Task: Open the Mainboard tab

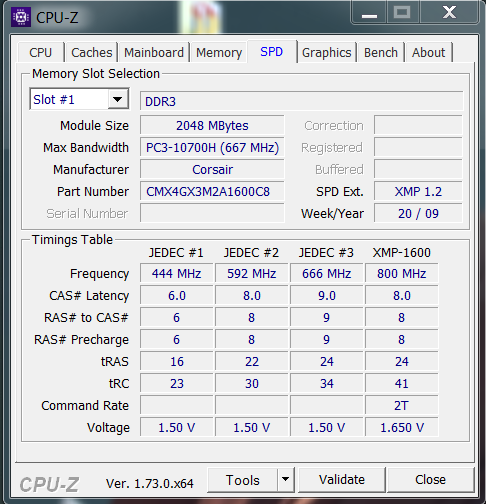Action: click(154, 52)
